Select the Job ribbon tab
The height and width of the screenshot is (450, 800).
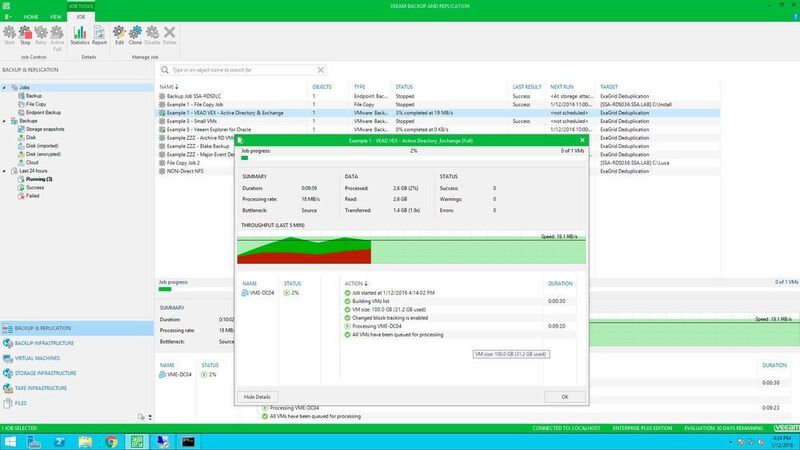pos(81,17)
